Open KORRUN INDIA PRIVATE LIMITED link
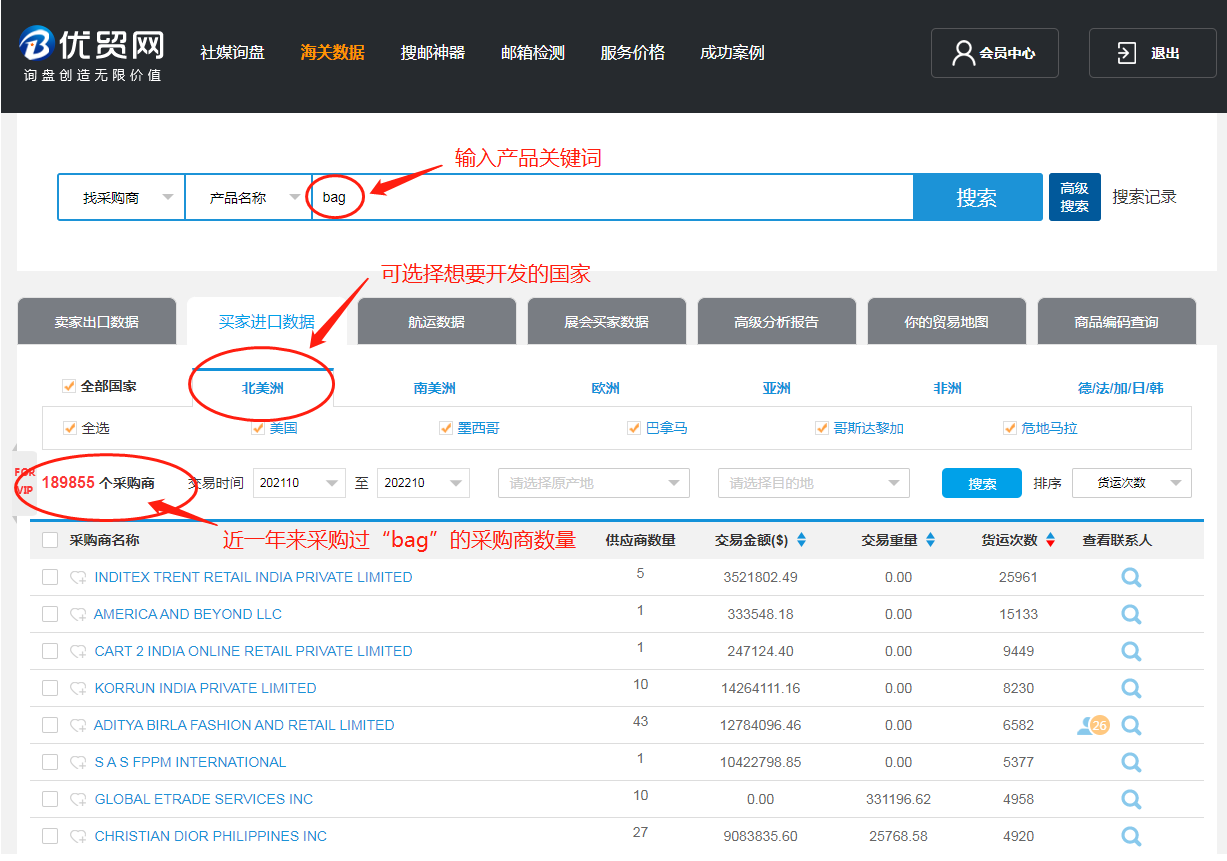Screen dimensions: 1227x861 [205, 688]
